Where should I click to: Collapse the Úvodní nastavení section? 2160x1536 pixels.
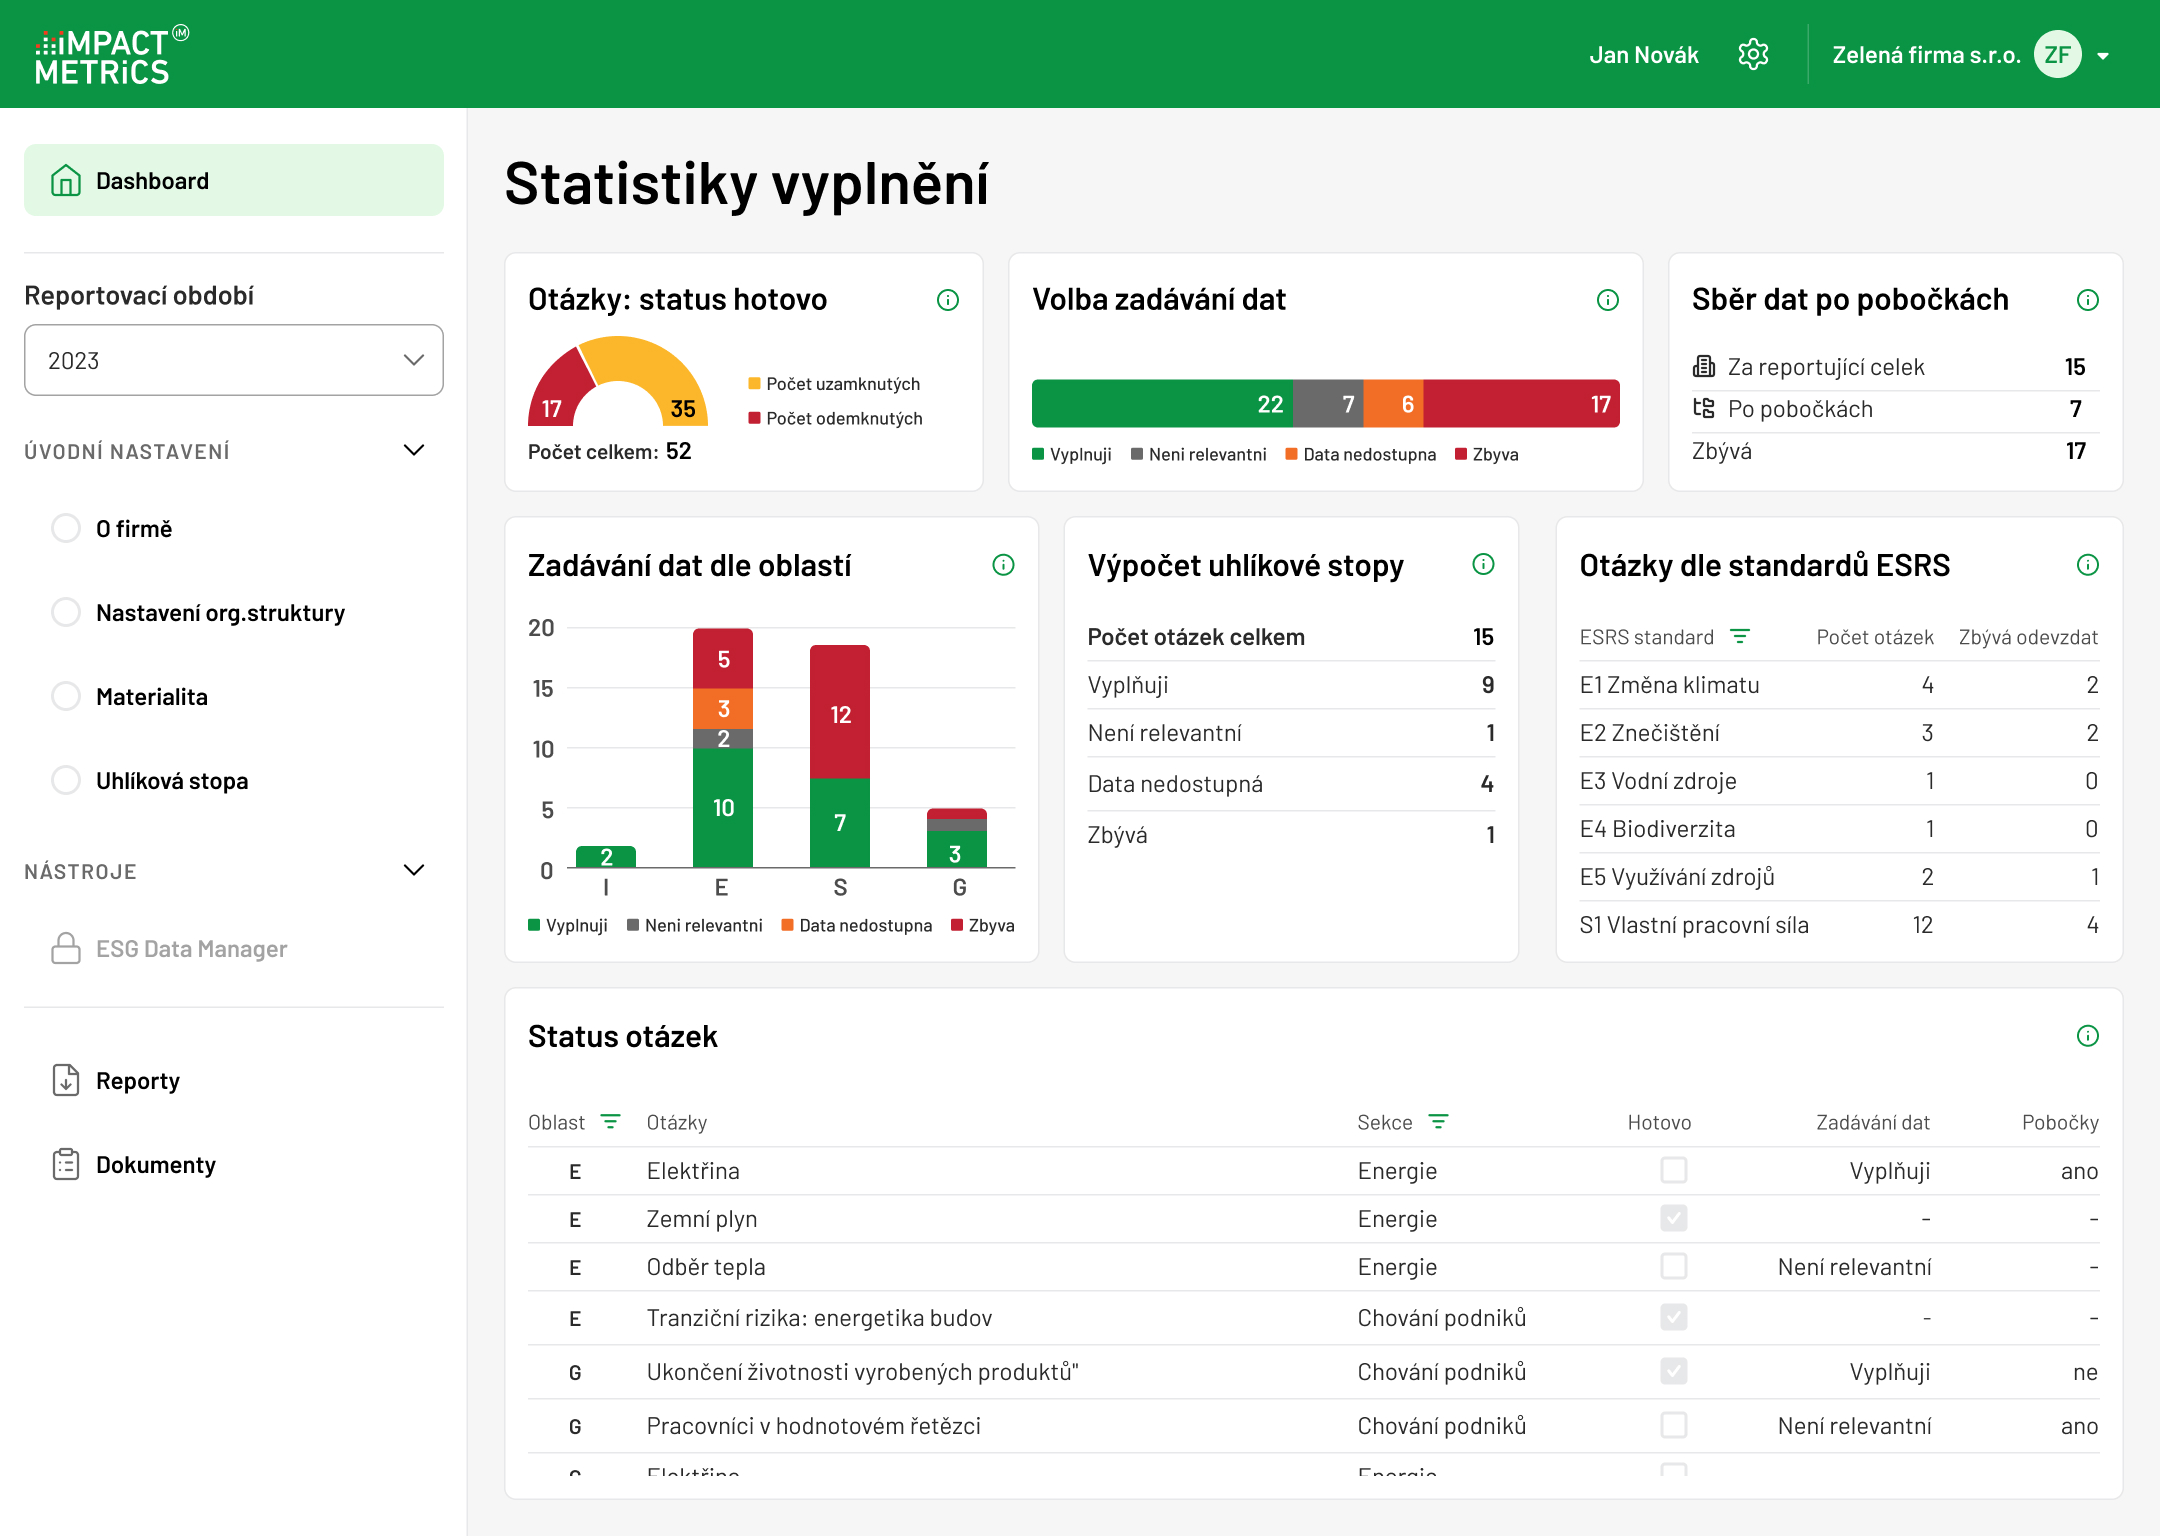(x=414, y=450)
